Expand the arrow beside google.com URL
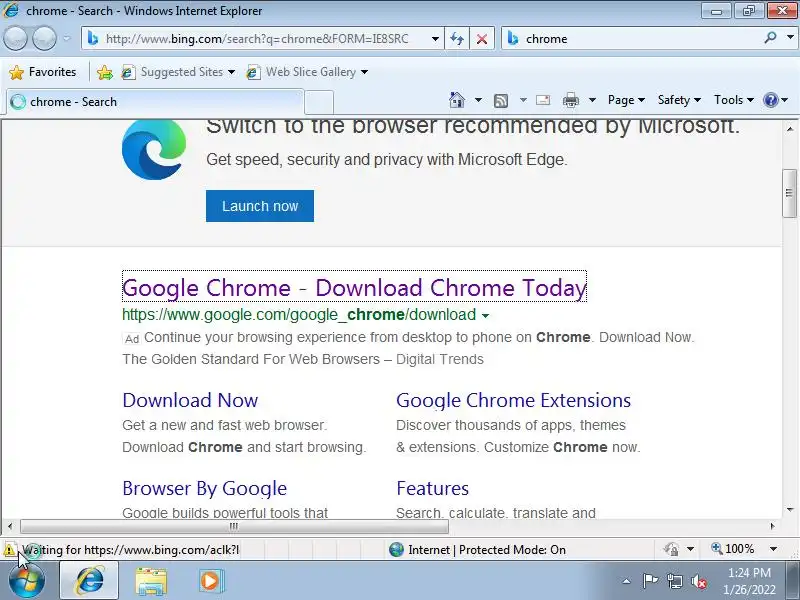This screenshot has height=600, width=800. (485, 316)
